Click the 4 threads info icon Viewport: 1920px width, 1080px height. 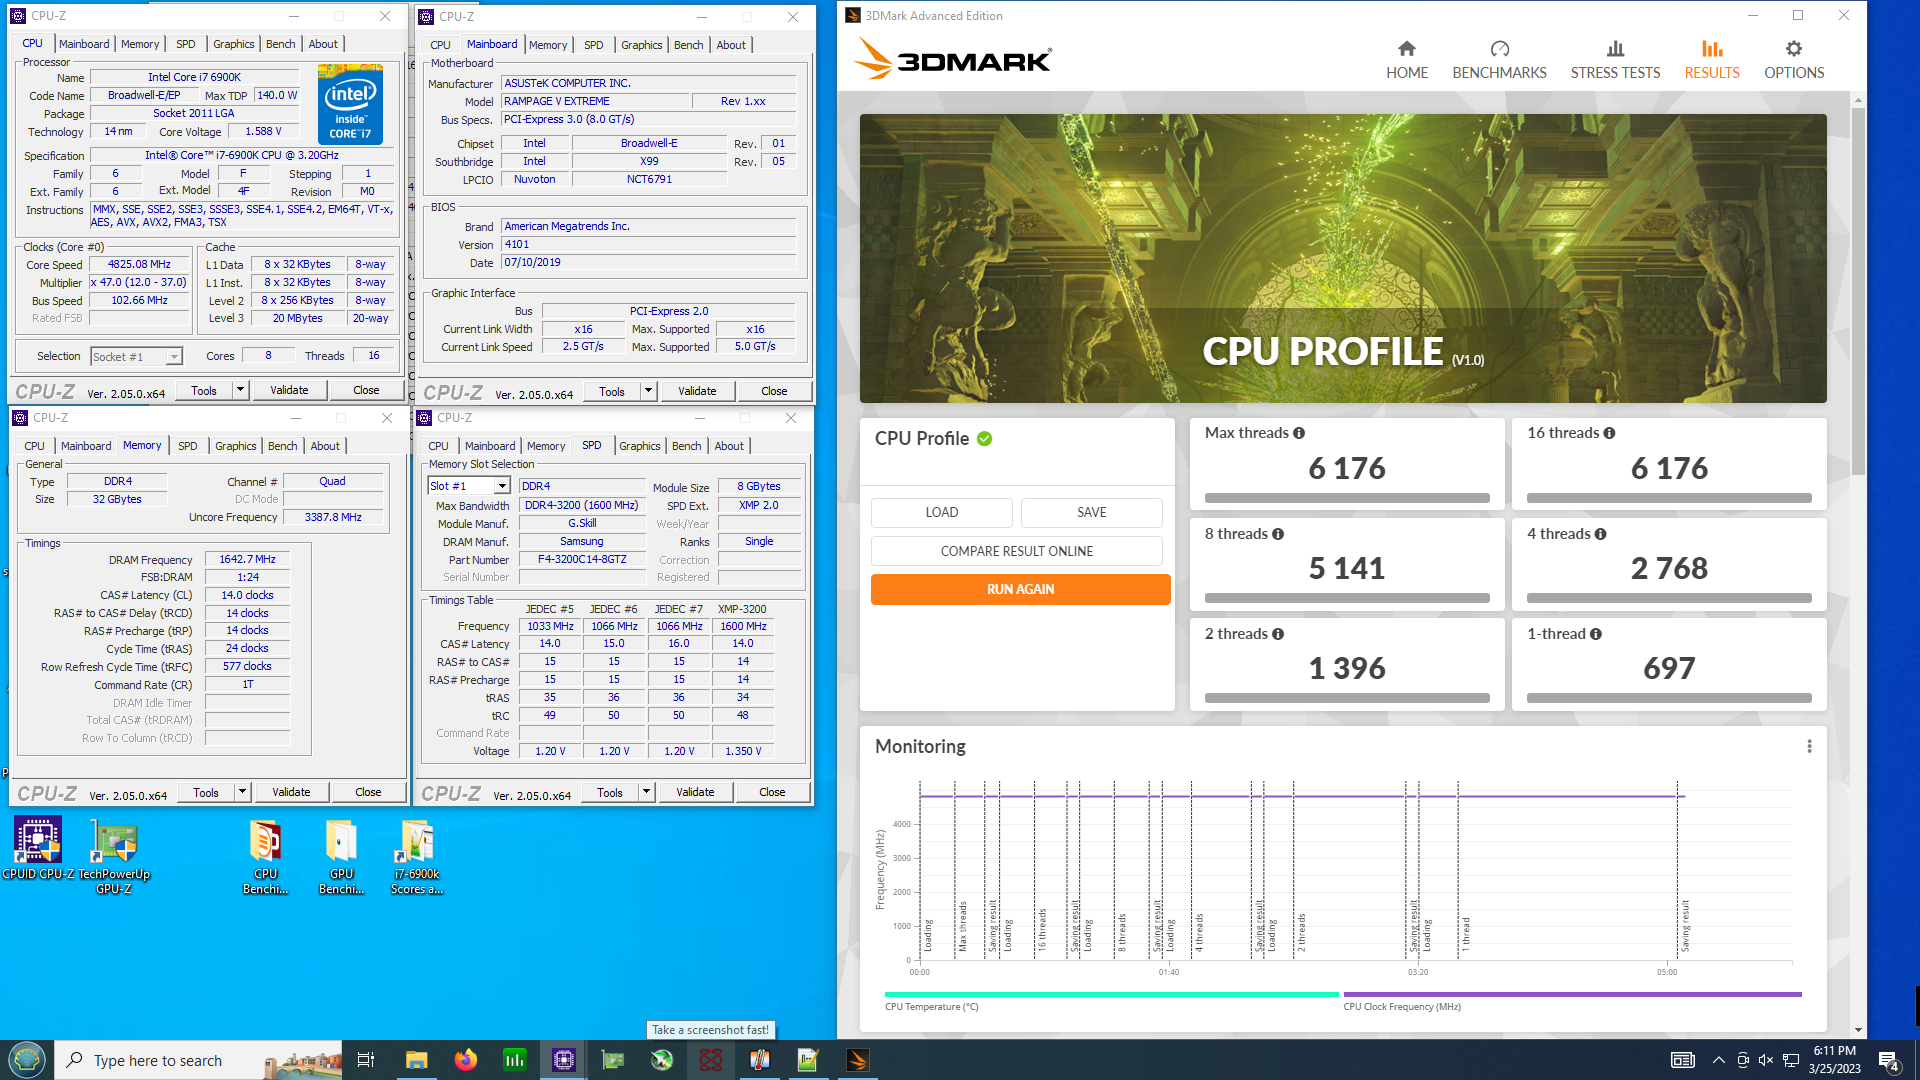pyautogui.click(x=1600, y=534)
